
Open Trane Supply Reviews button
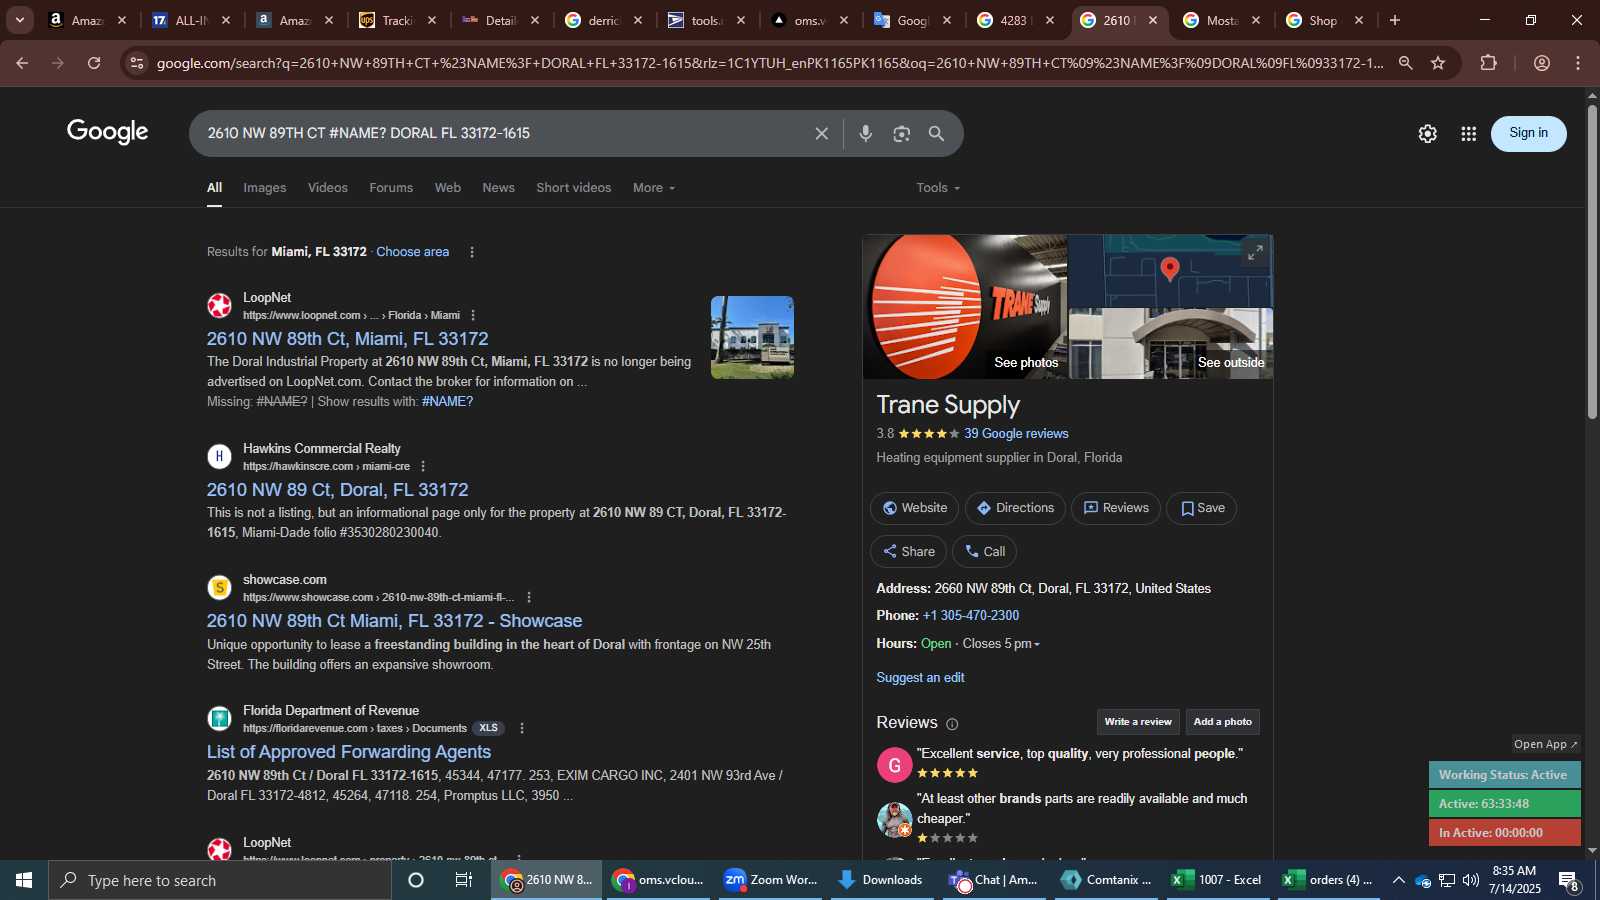(x=1116, y=508)
